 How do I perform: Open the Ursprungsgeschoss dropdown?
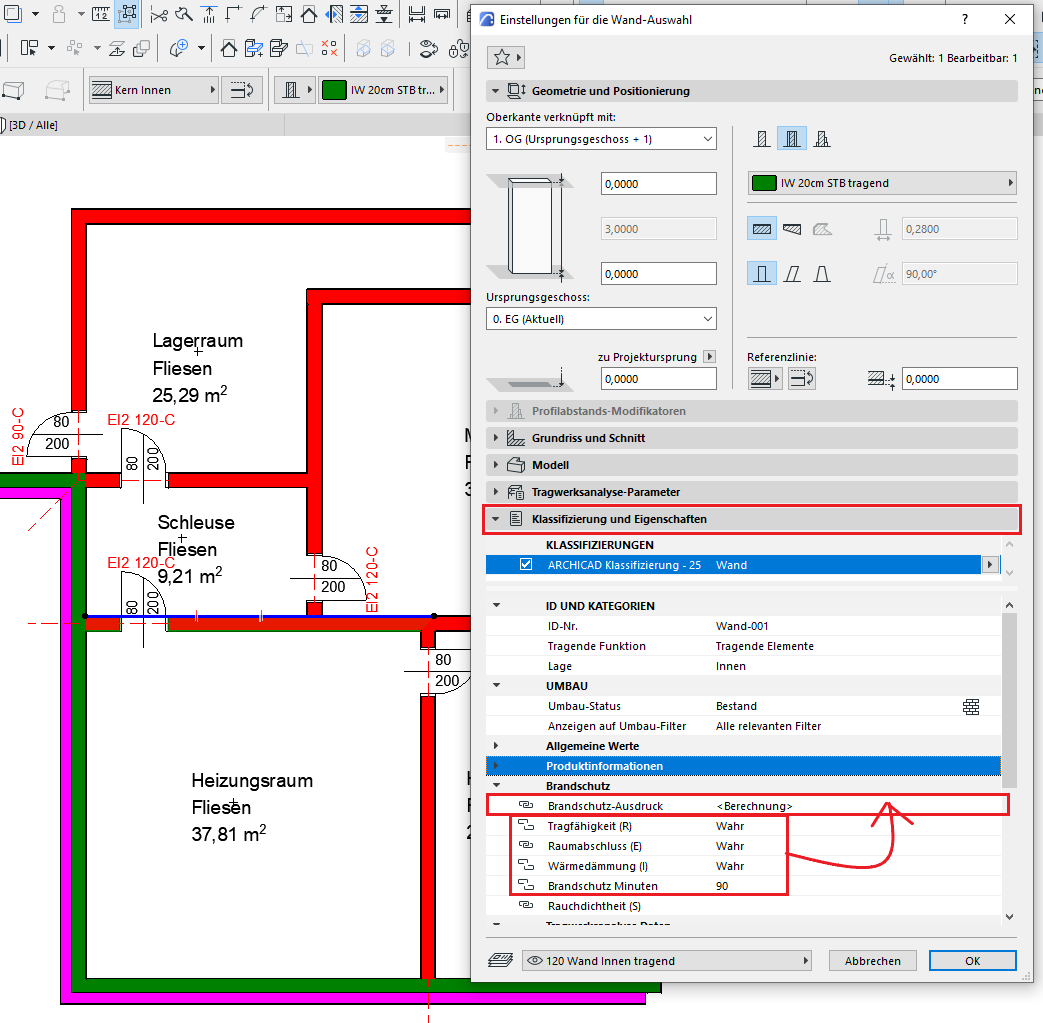[x=601, y=319]
